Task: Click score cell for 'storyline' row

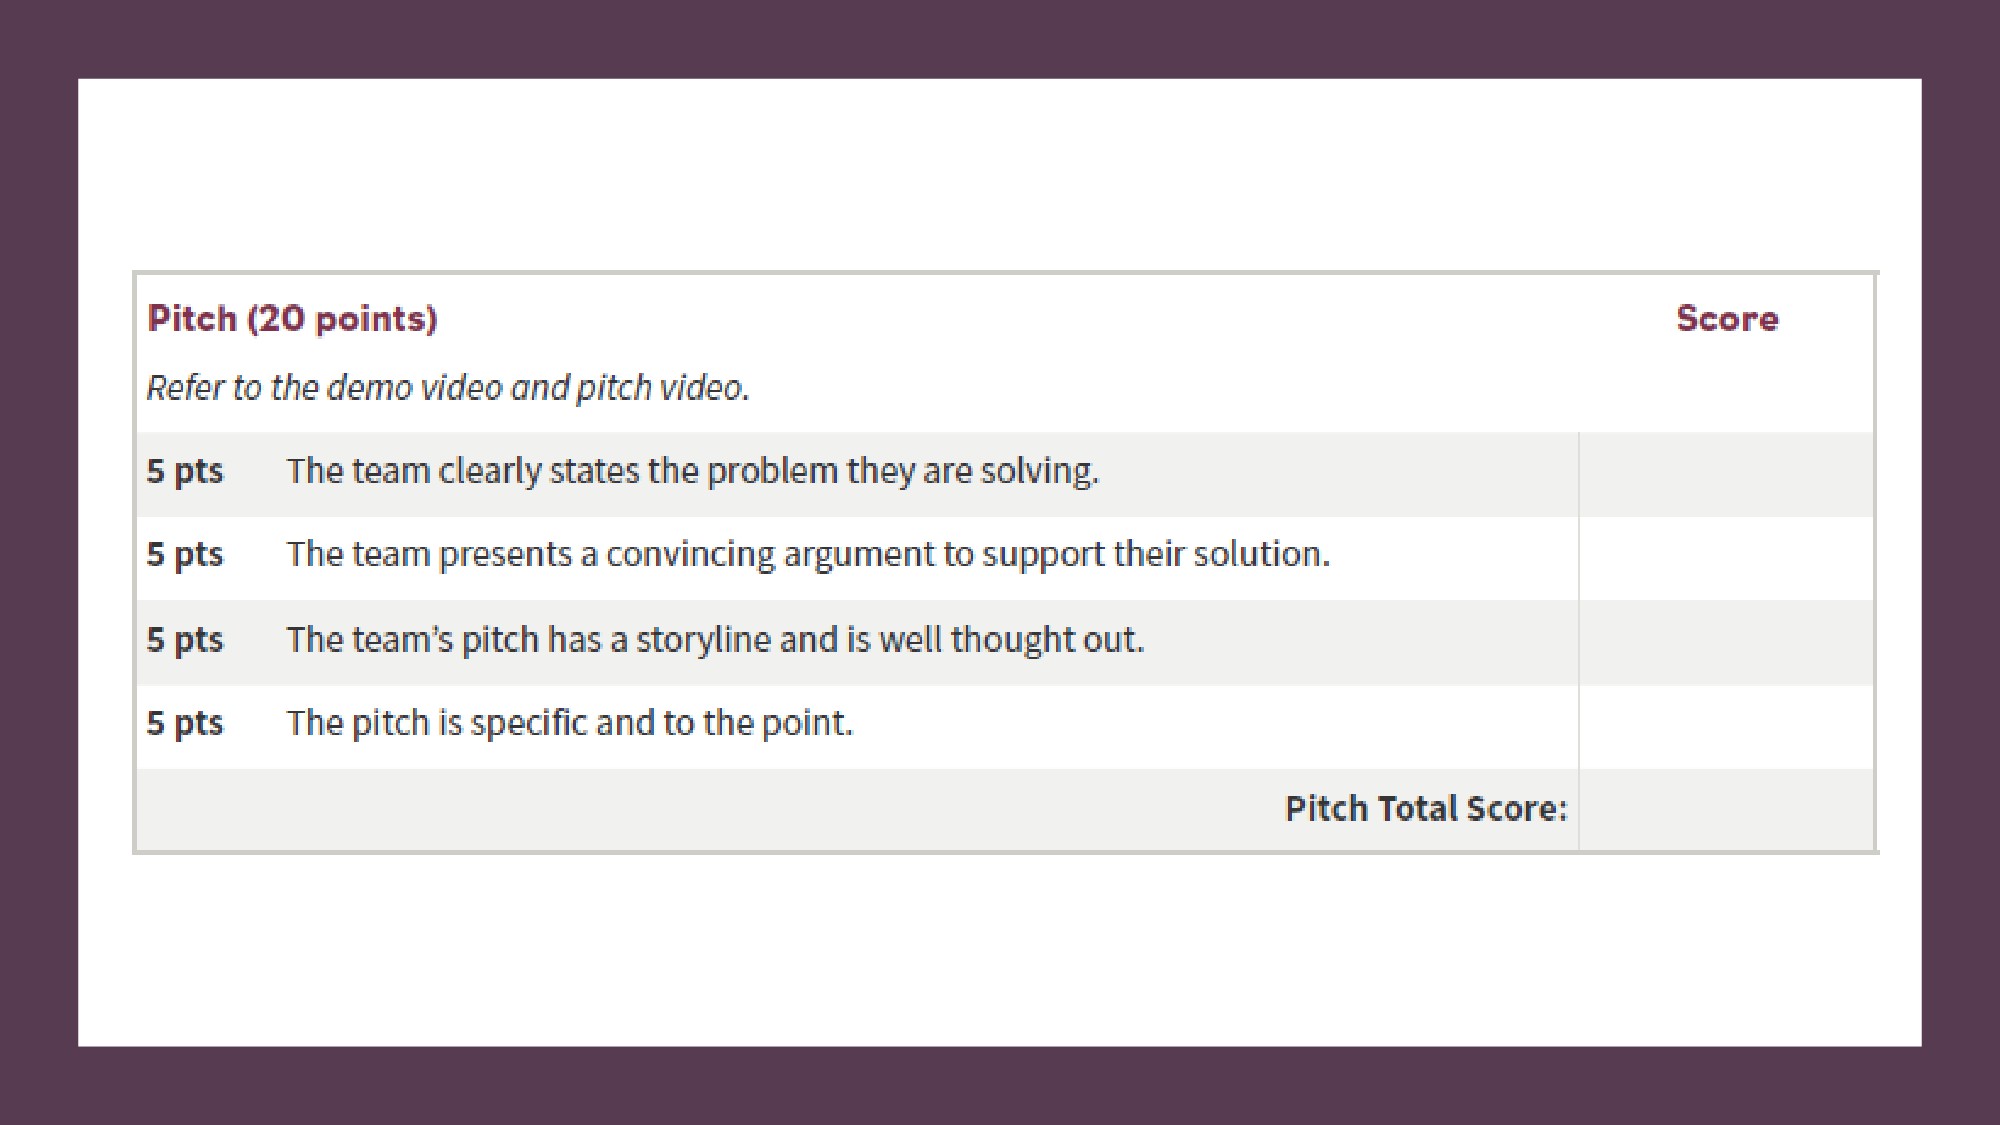Action: 1726,642
